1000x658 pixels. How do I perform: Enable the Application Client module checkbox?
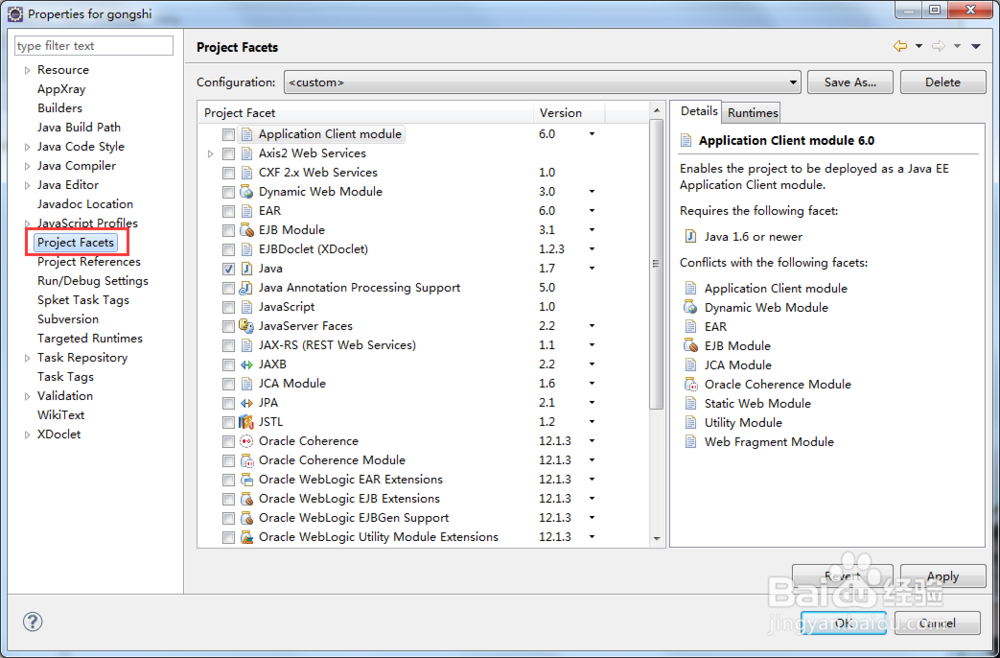[x=228, y=135]
